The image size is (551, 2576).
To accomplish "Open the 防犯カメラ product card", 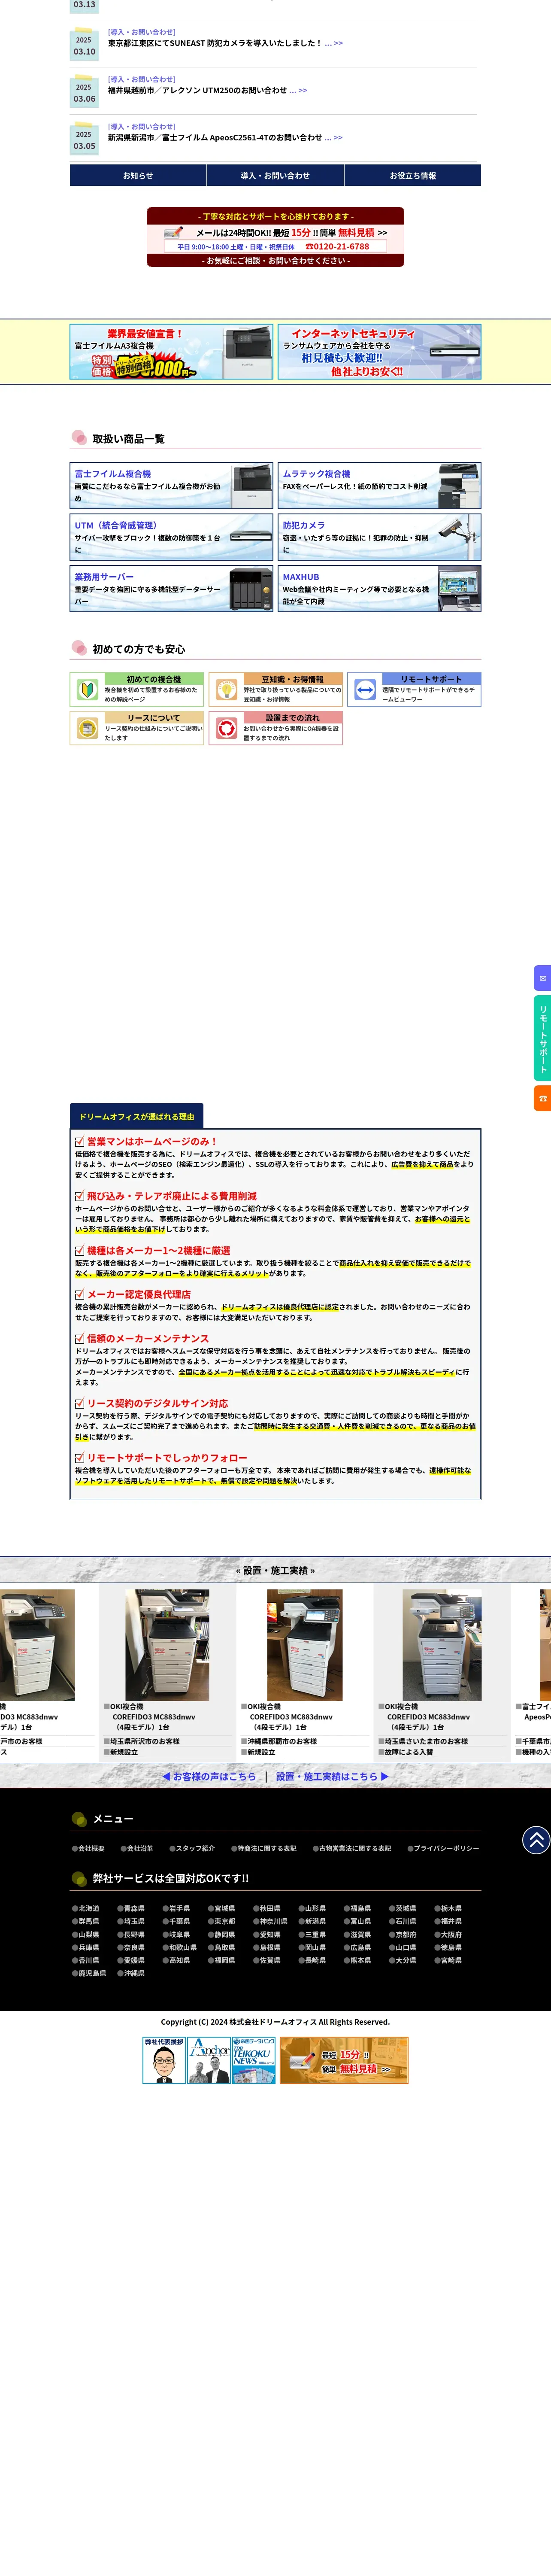I will tap(379, 537).
